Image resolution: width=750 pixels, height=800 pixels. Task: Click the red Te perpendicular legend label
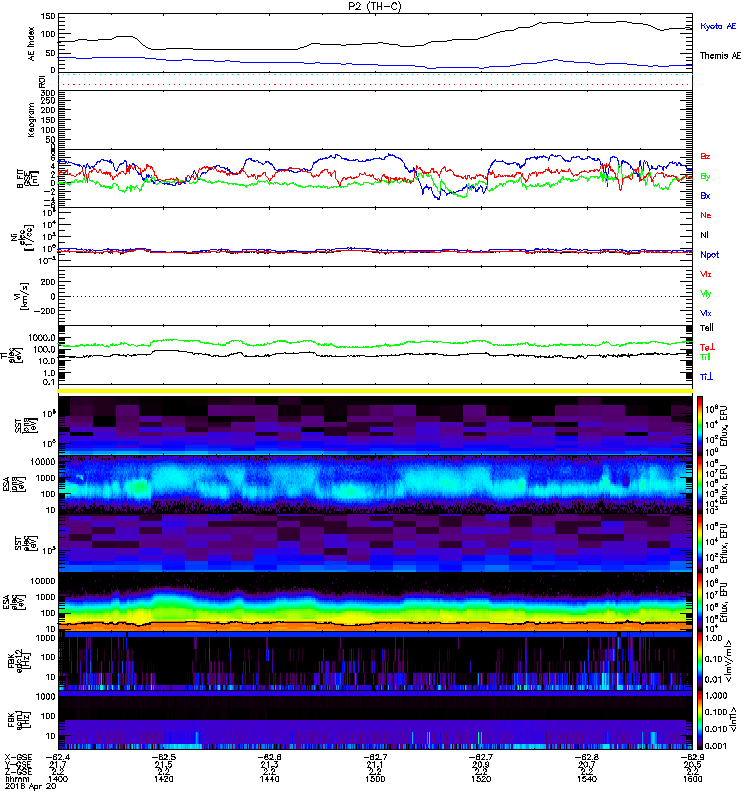(x=707, y=347)
